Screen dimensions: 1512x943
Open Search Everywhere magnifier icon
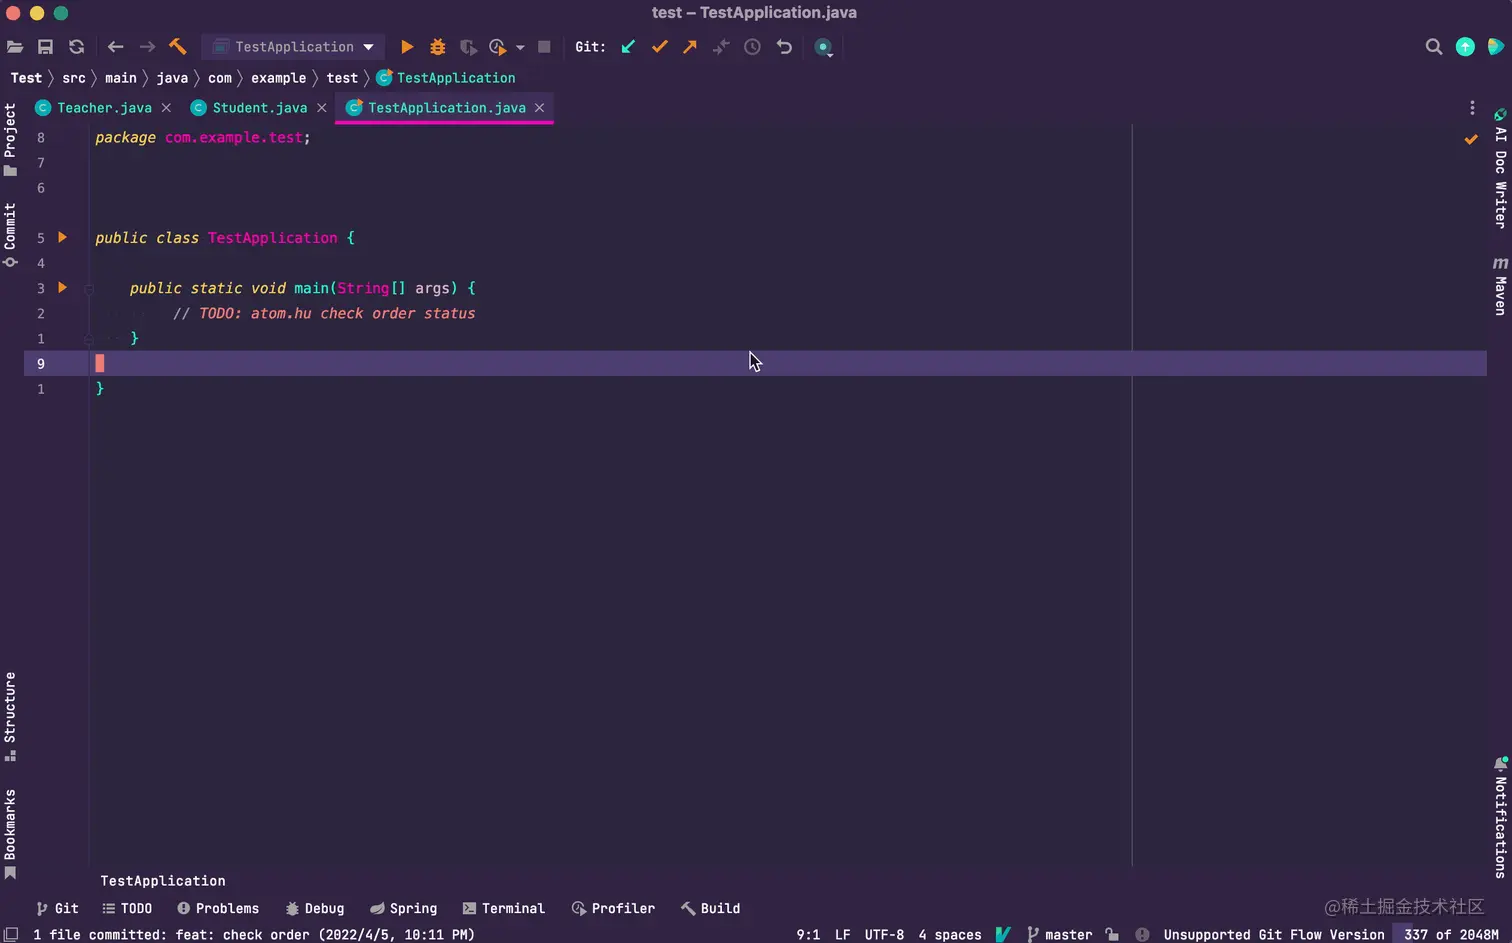(x=1434, y=47)
